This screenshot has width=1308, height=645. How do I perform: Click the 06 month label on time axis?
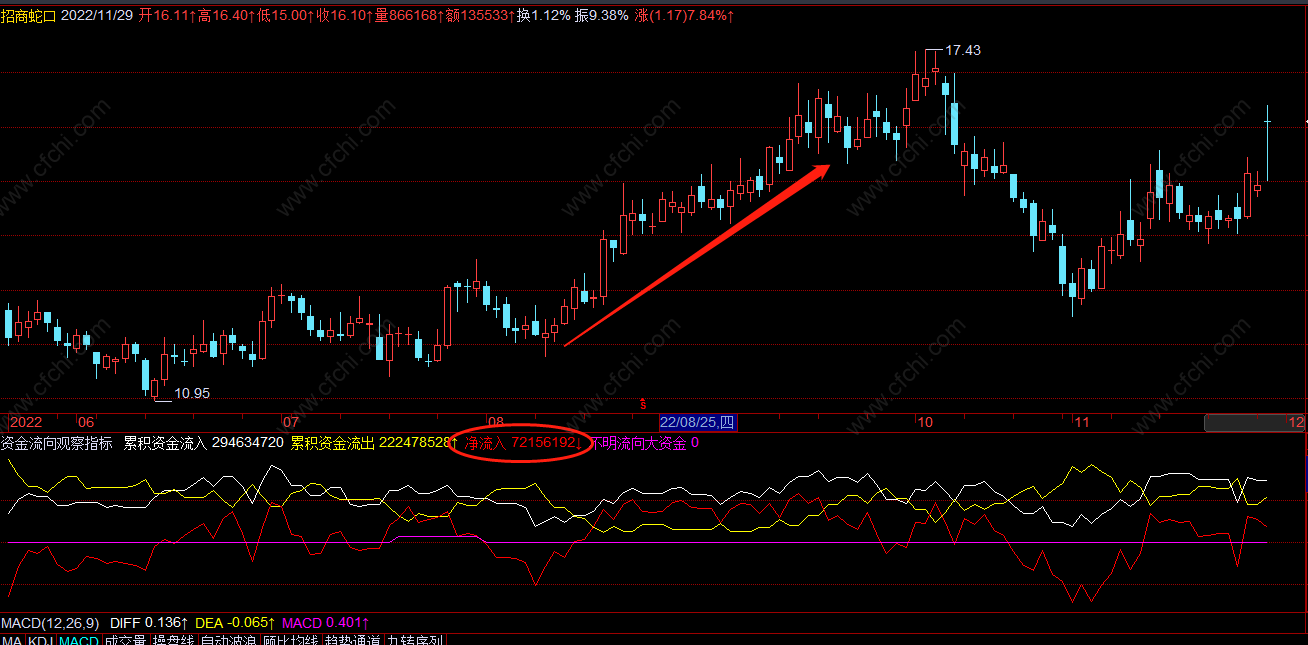(x=86, y=423)
